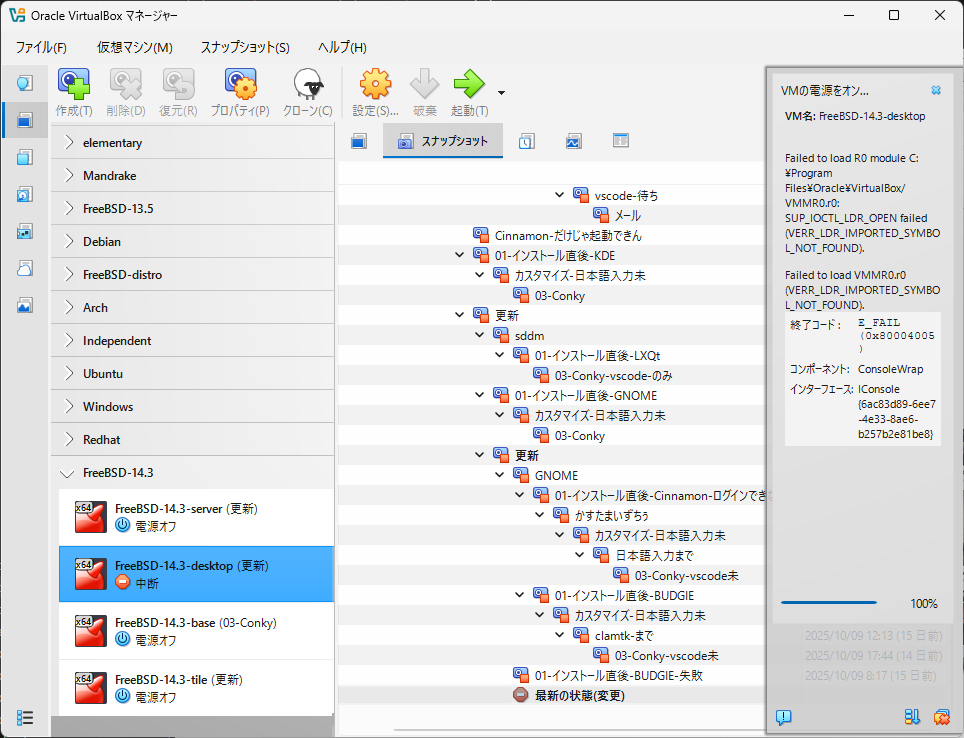Screen dimensions: 964x738
Task: Clear all notifications with the red-X bubble icon
Action: tap(941, 717)
